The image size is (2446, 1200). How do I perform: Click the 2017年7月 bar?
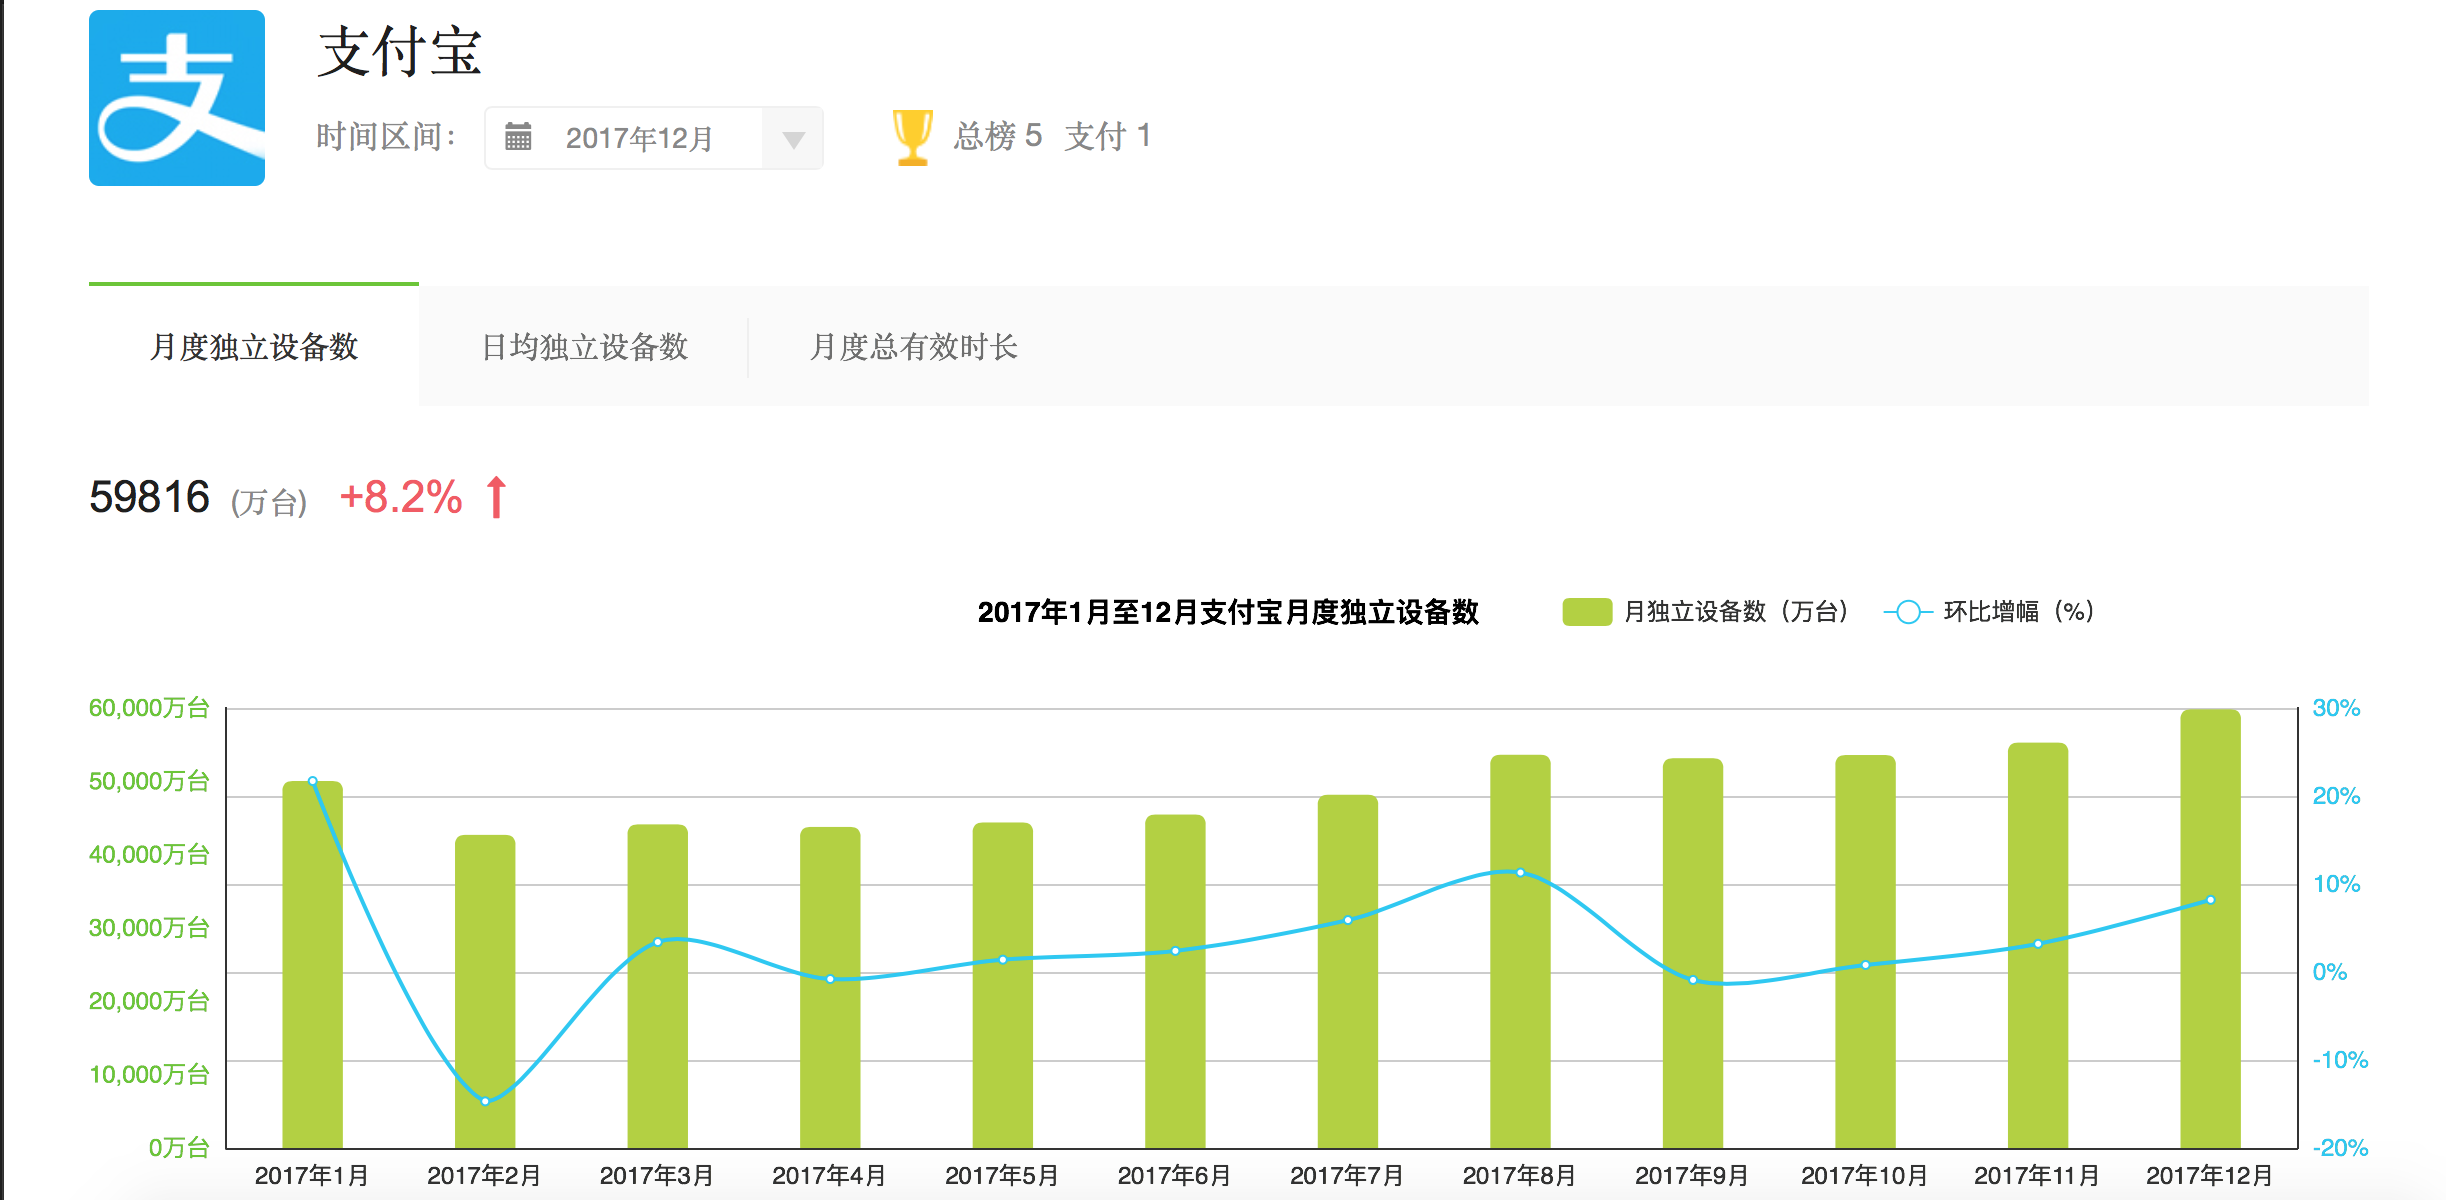tap(1348, 971)
